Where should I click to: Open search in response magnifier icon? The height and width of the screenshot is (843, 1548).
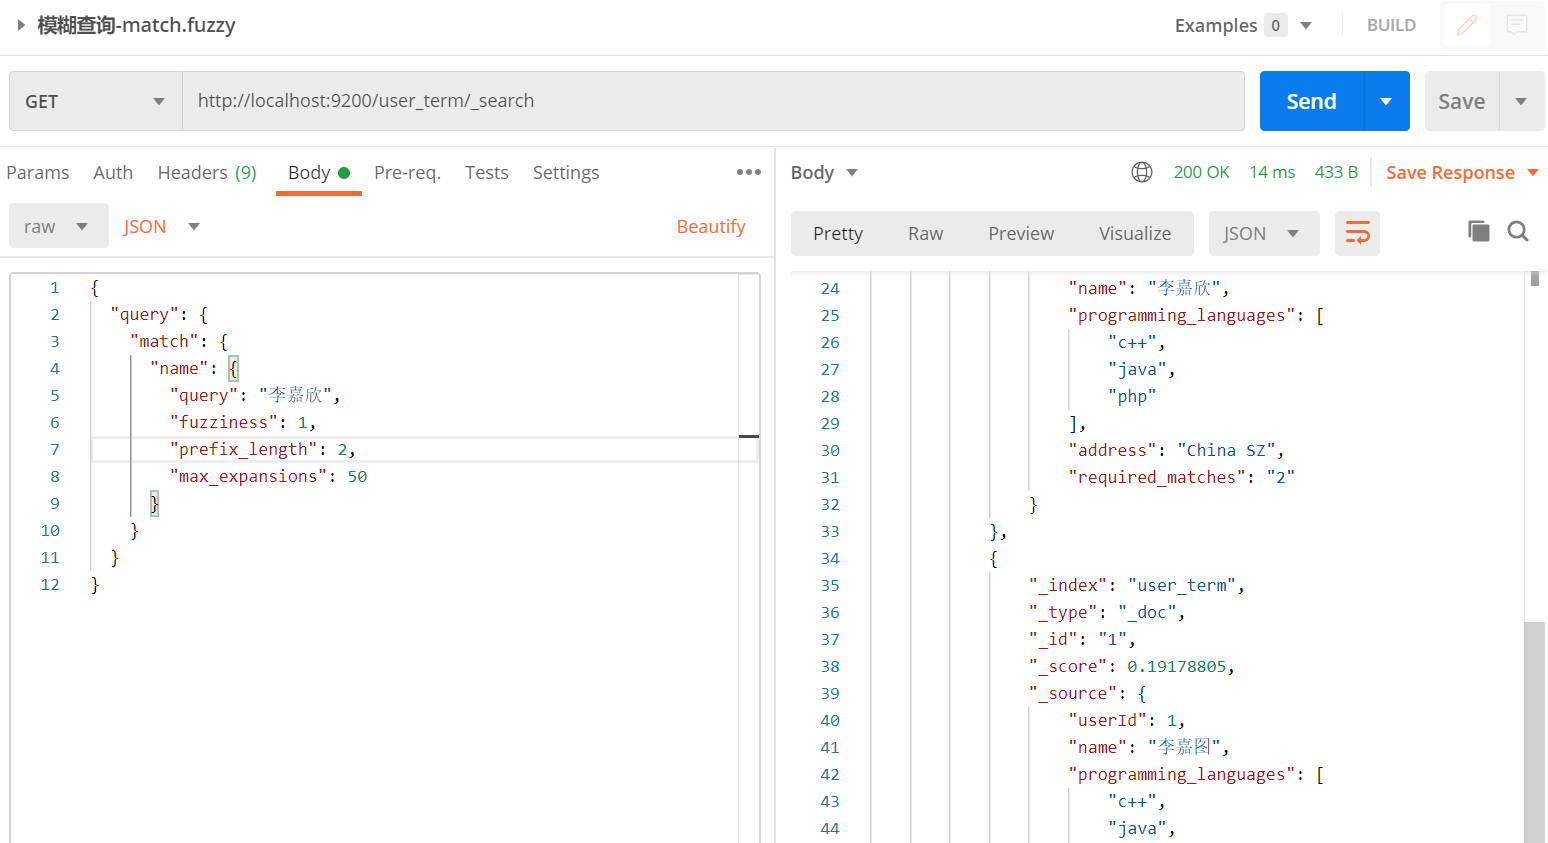[x=1518, y=232]
